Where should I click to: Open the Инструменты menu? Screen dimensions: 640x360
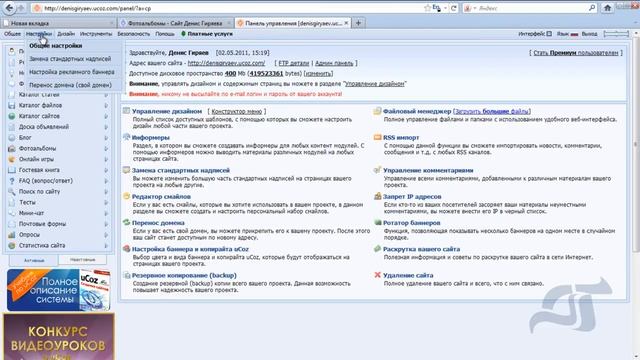coord(96,34)
